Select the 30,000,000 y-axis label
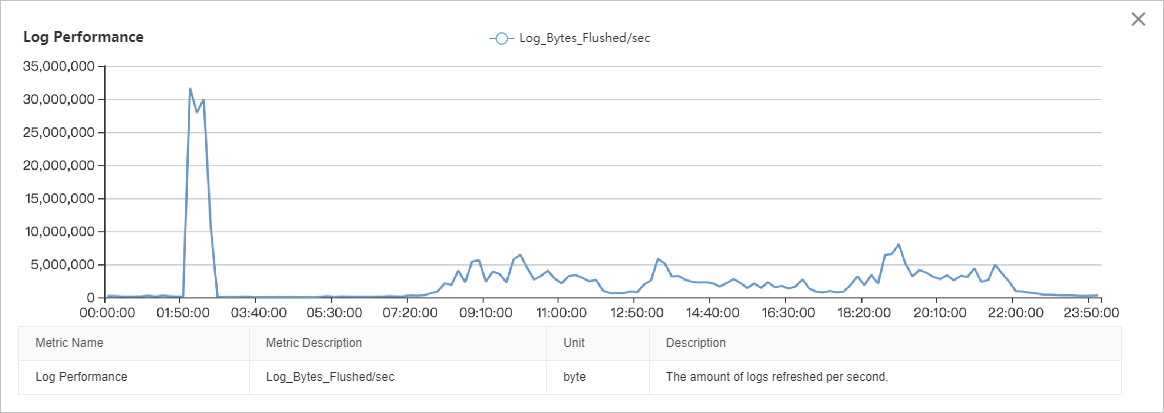This screenshot has height=413, width=1164. 59,99
